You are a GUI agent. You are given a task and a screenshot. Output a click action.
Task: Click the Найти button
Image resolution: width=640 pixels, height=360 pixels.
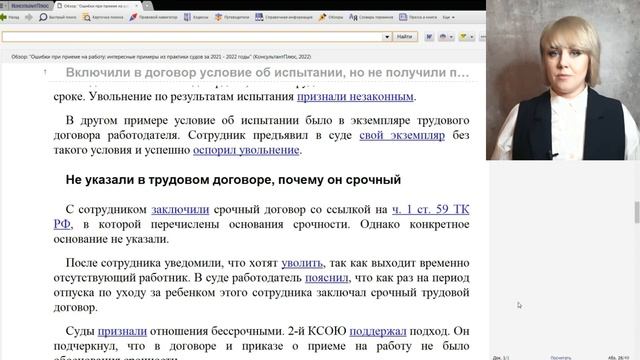(404, 37)
